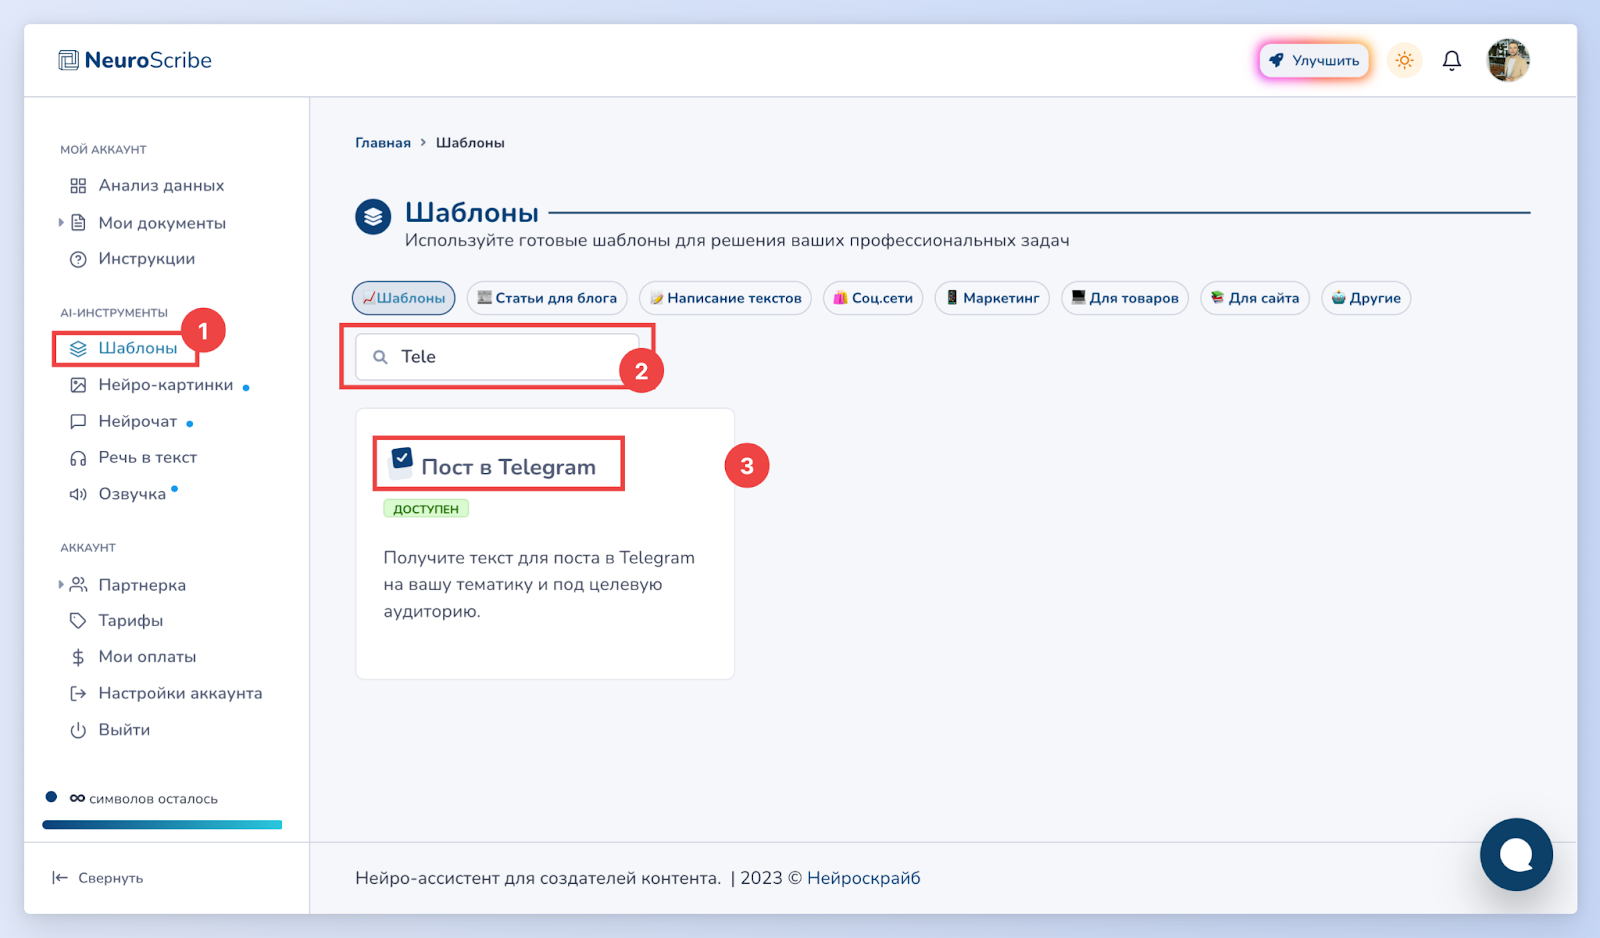This screenshot has height=938, width=1600.
Task: Click the search magnifier icon
Action: [380, 357]
